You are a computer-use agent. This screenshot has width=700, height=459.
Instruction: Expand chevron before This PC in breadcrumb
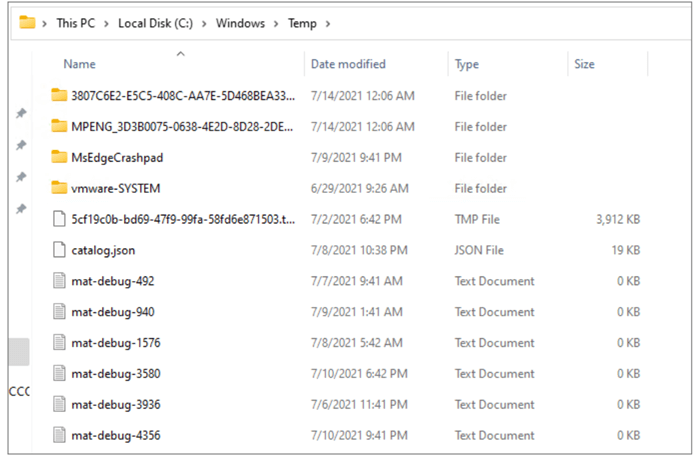coord(44,24)
